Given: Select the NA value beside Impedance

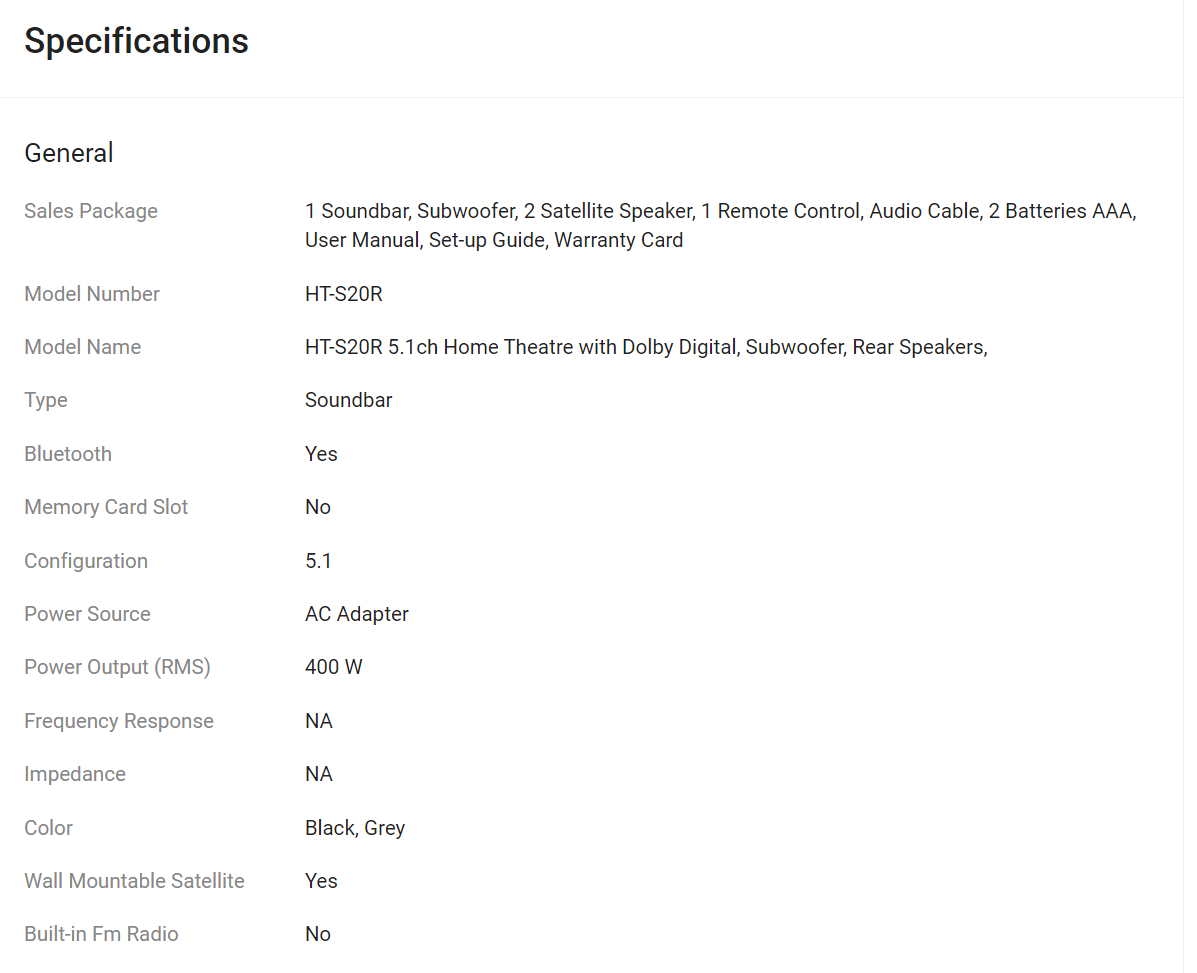Looking at the screenshot, I should click(318, 774).
